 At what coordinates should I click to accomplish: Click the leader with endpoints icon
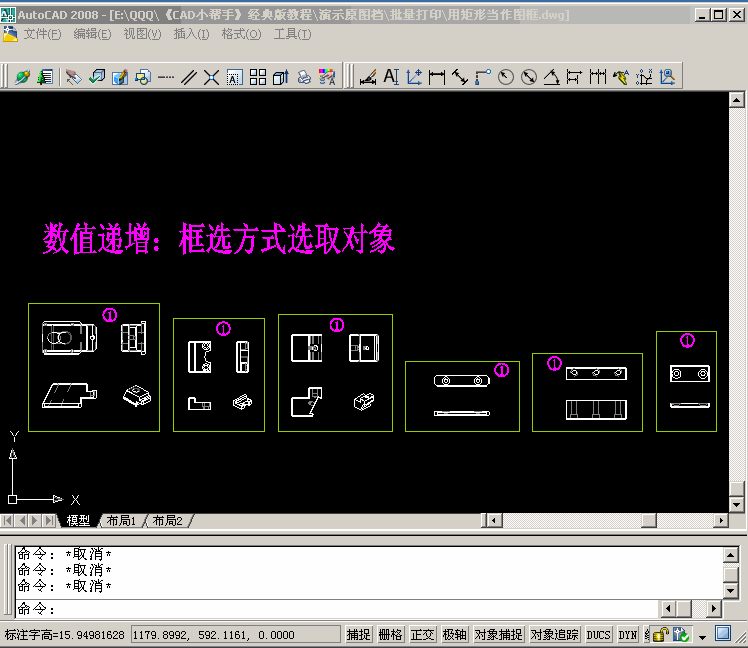pos(483,77)
